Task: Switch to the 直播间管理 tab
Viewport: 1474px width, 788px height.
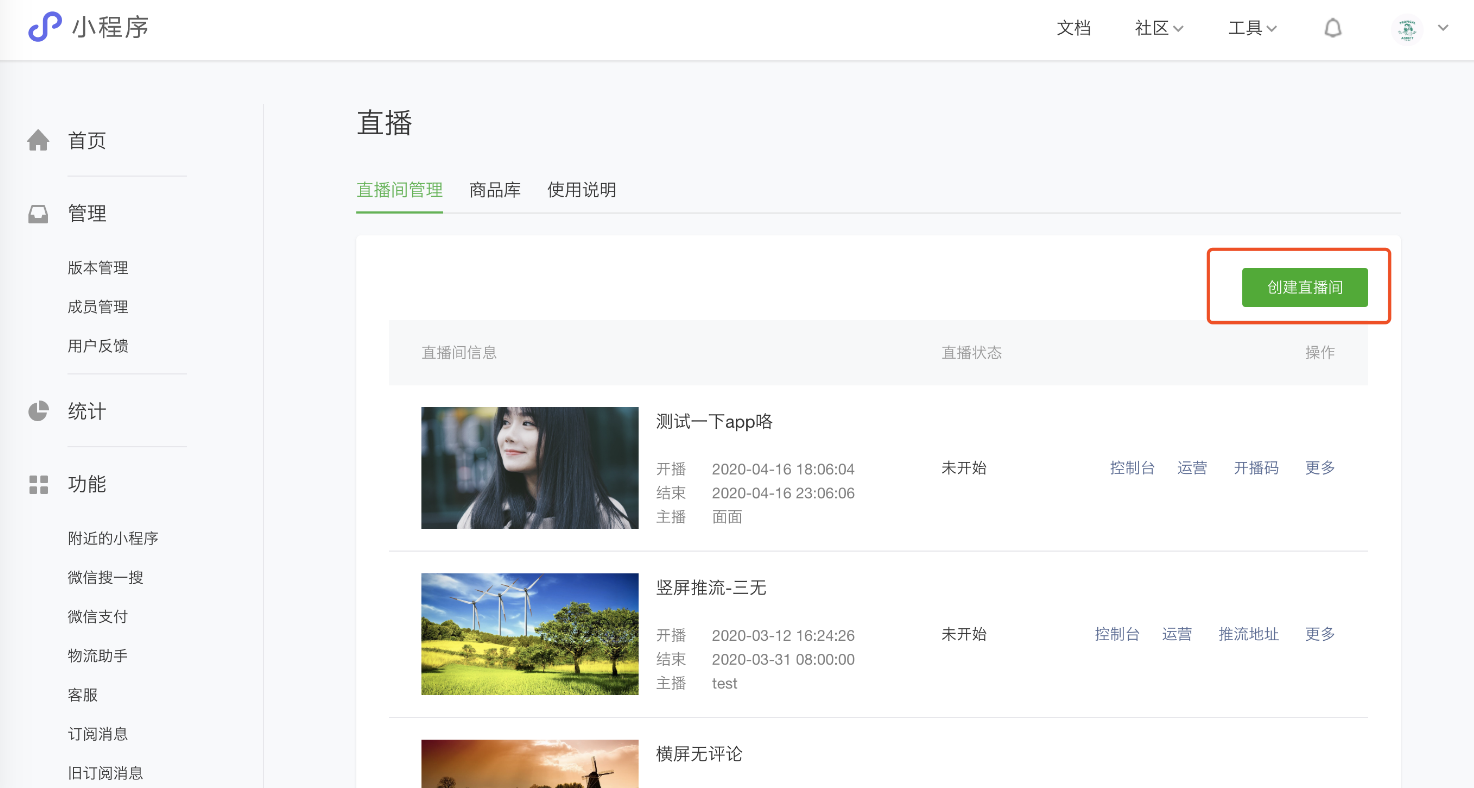Action: (x=400, y=190)
